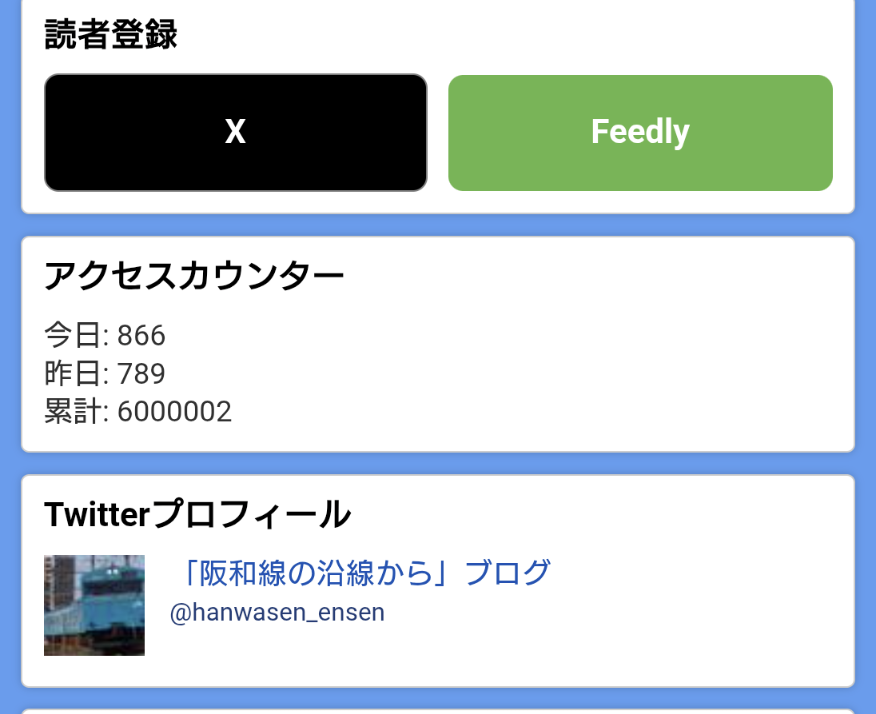Click the Twitterプロフィール heading
The image size is (876, 714).
coord(197,515)
